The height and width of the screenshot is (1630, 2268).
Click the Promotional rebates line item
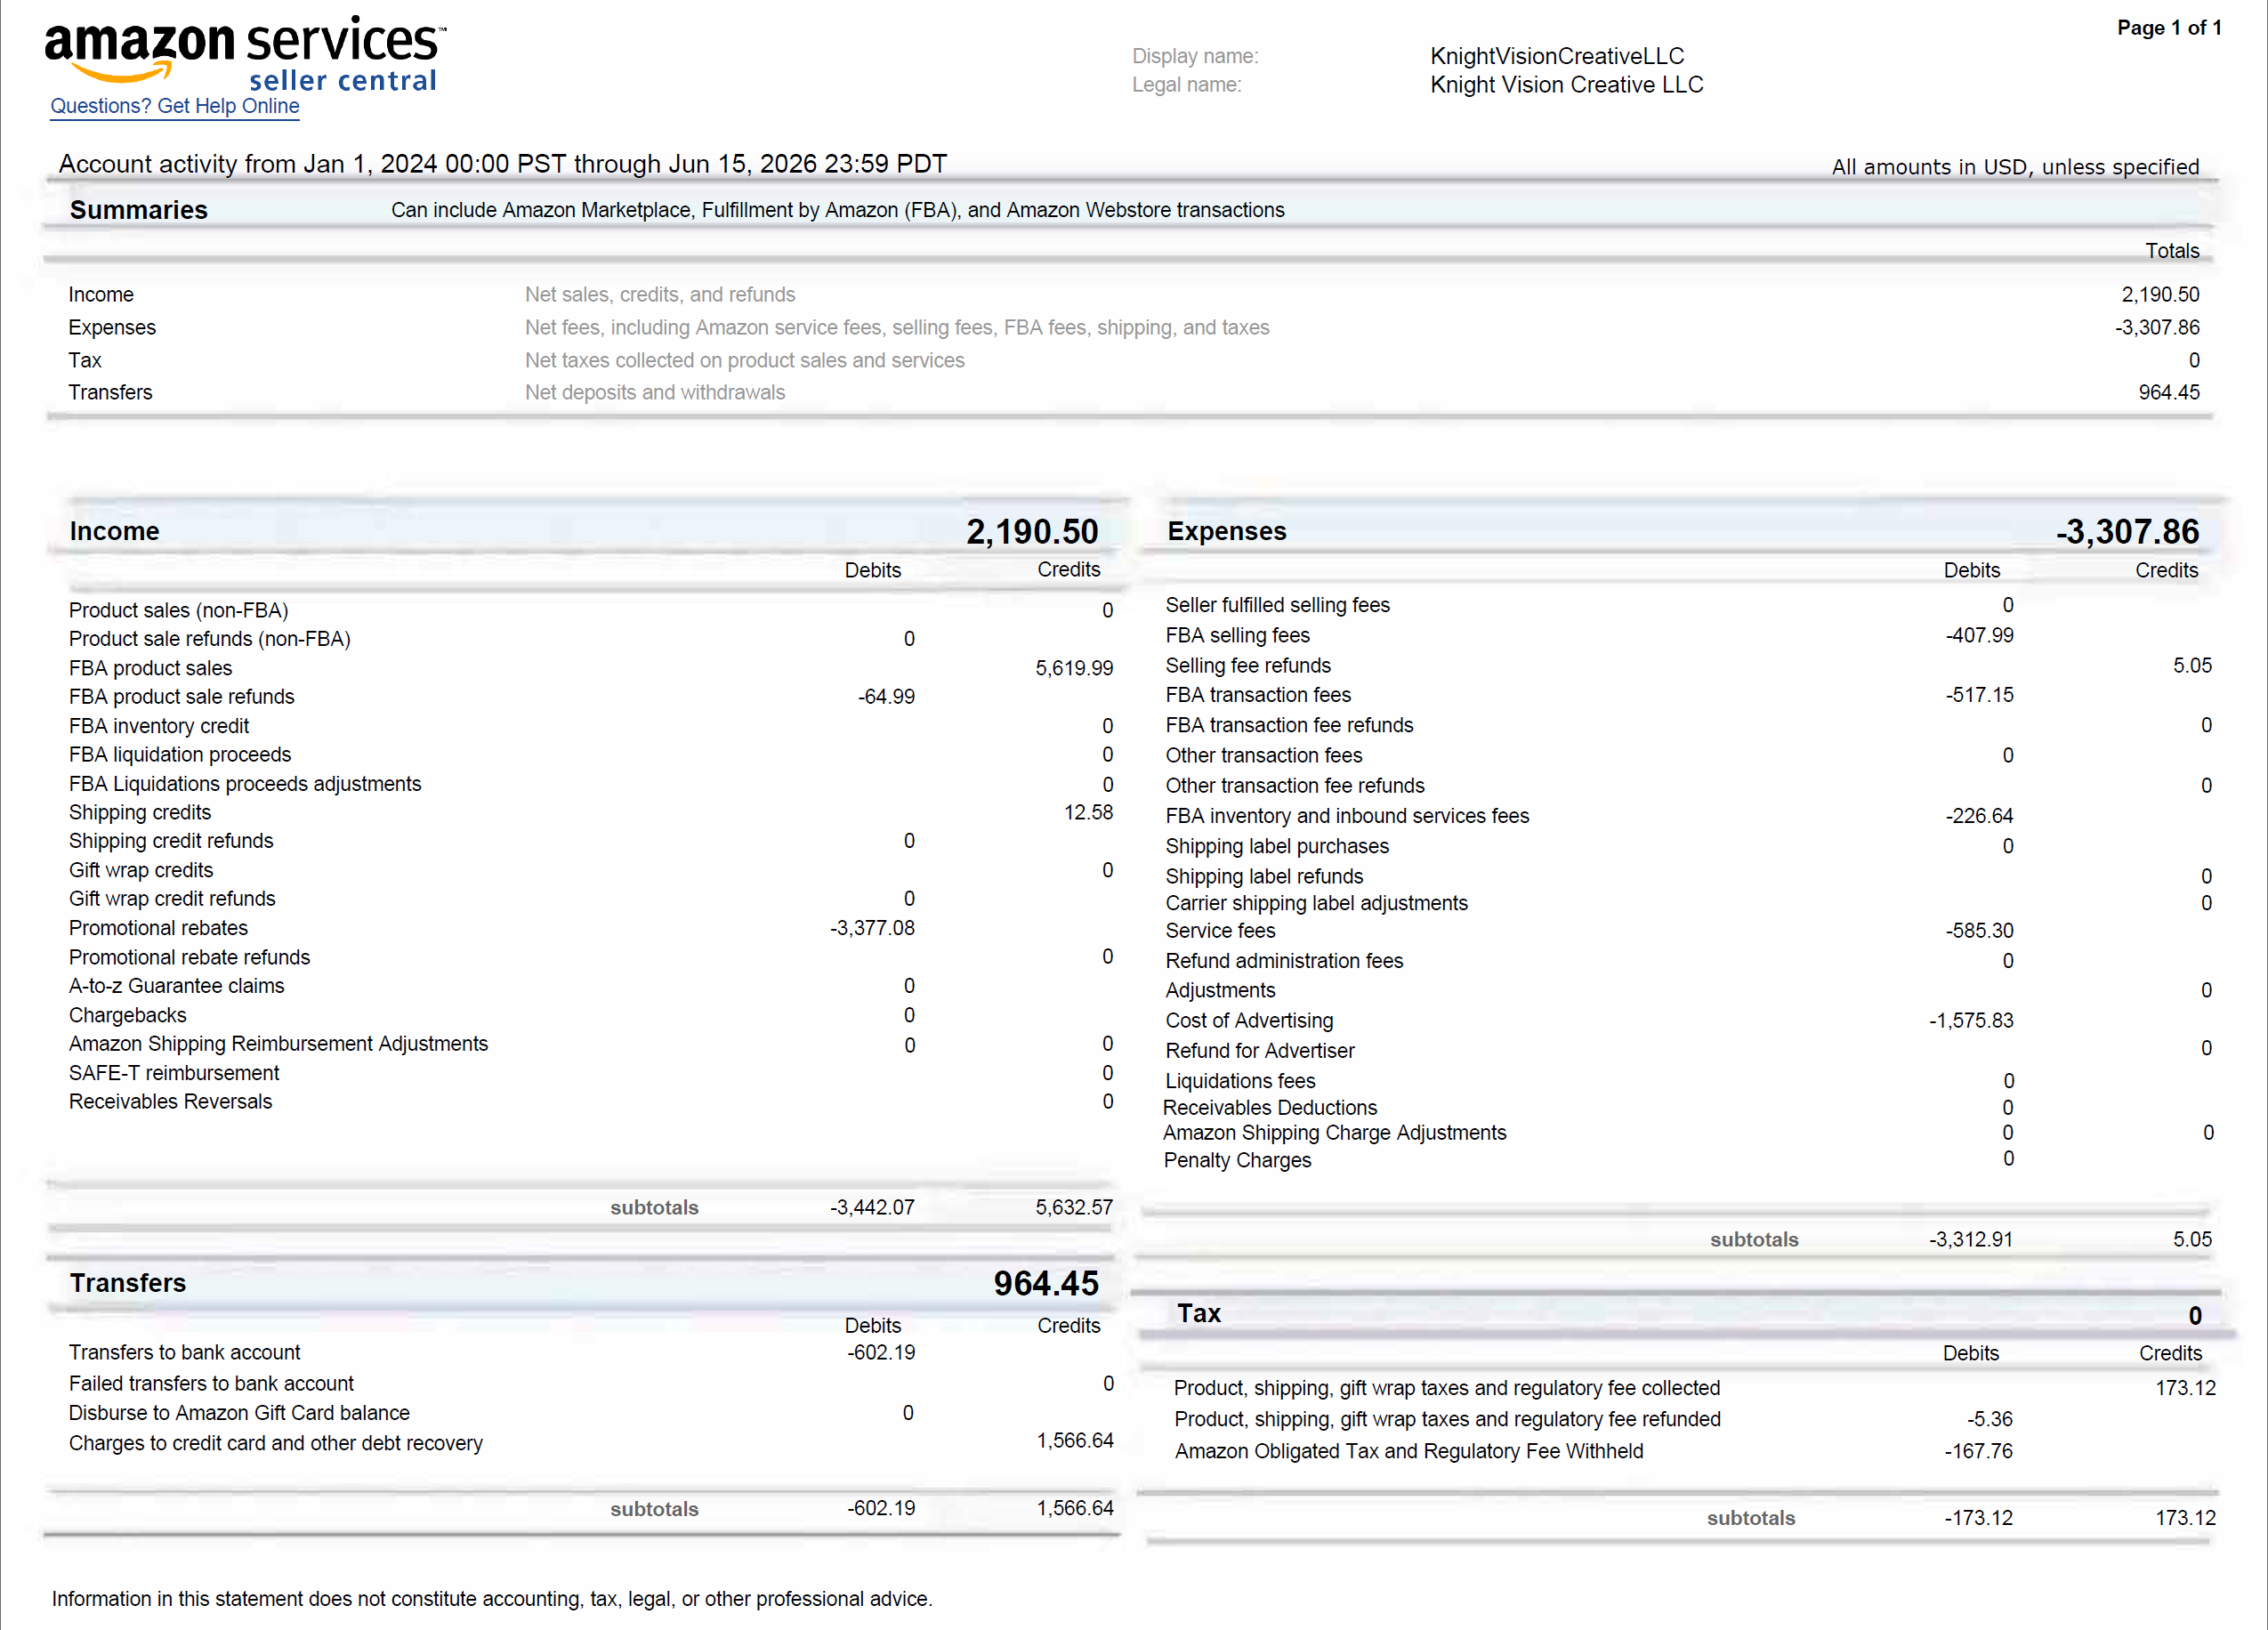coord(158,928)
